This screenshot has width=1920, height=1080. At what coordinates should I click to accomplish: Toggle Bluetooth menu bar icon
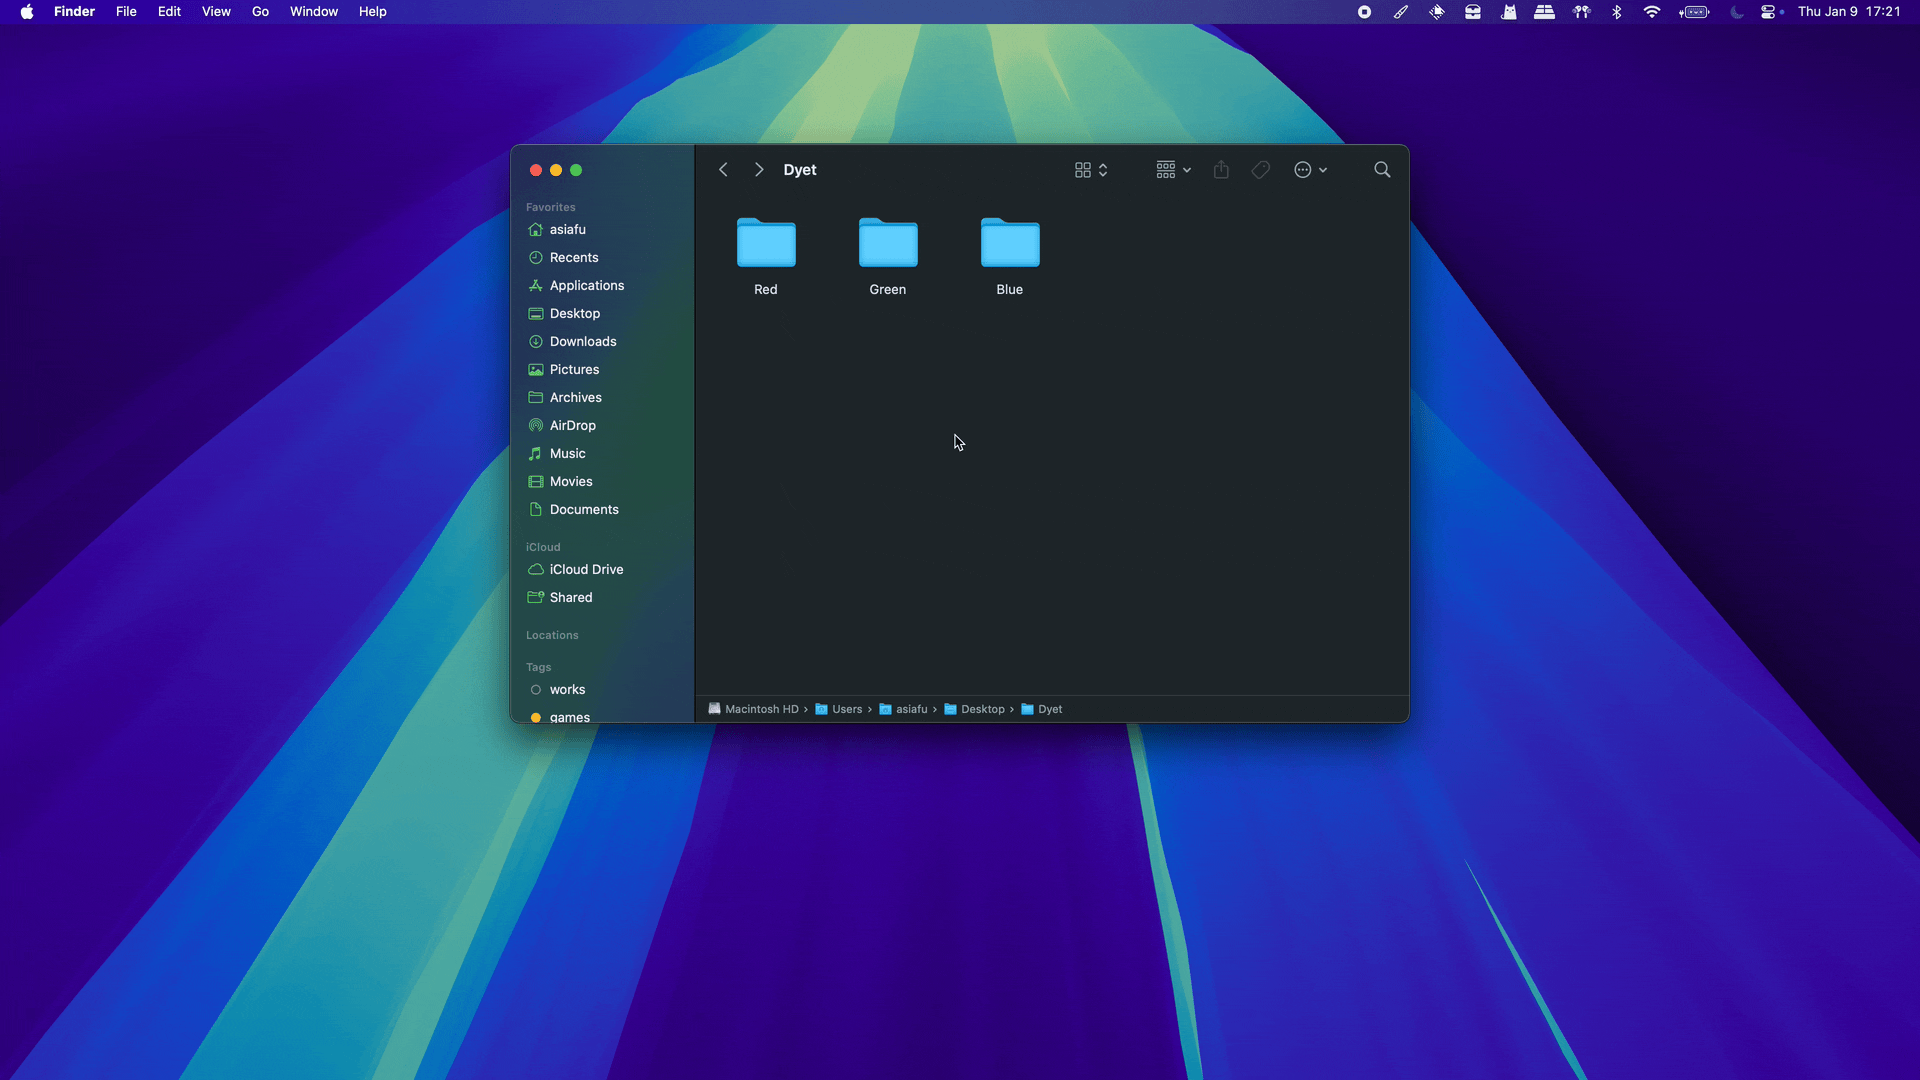tap(1617, 12)
